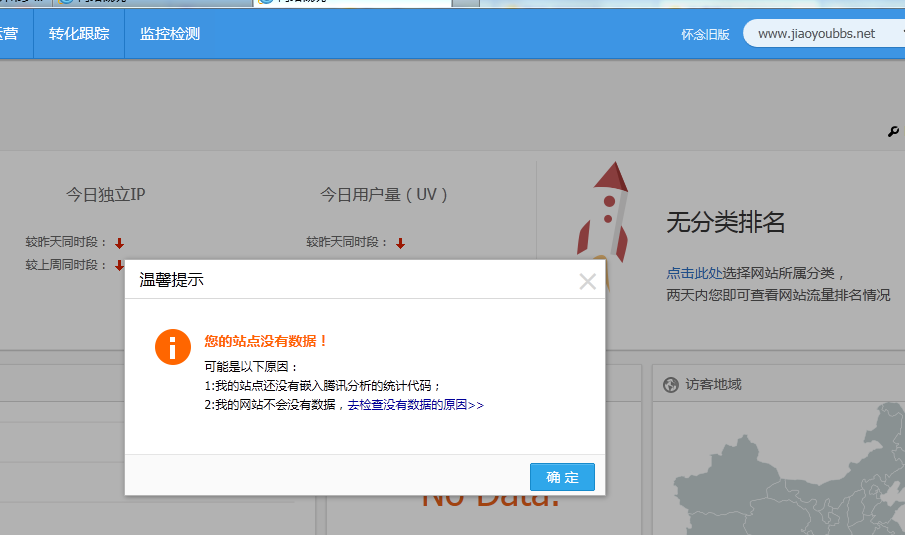Click the 温馨提示 dialog title
The image size is (905, 535).
coord(171,280)
